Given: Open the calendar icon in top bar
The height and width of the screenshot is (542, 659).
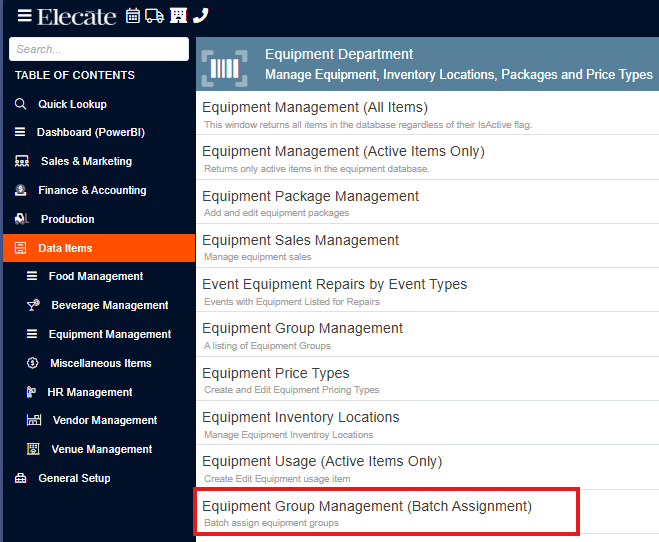Looking at the screenshot, I should [133, 16].
